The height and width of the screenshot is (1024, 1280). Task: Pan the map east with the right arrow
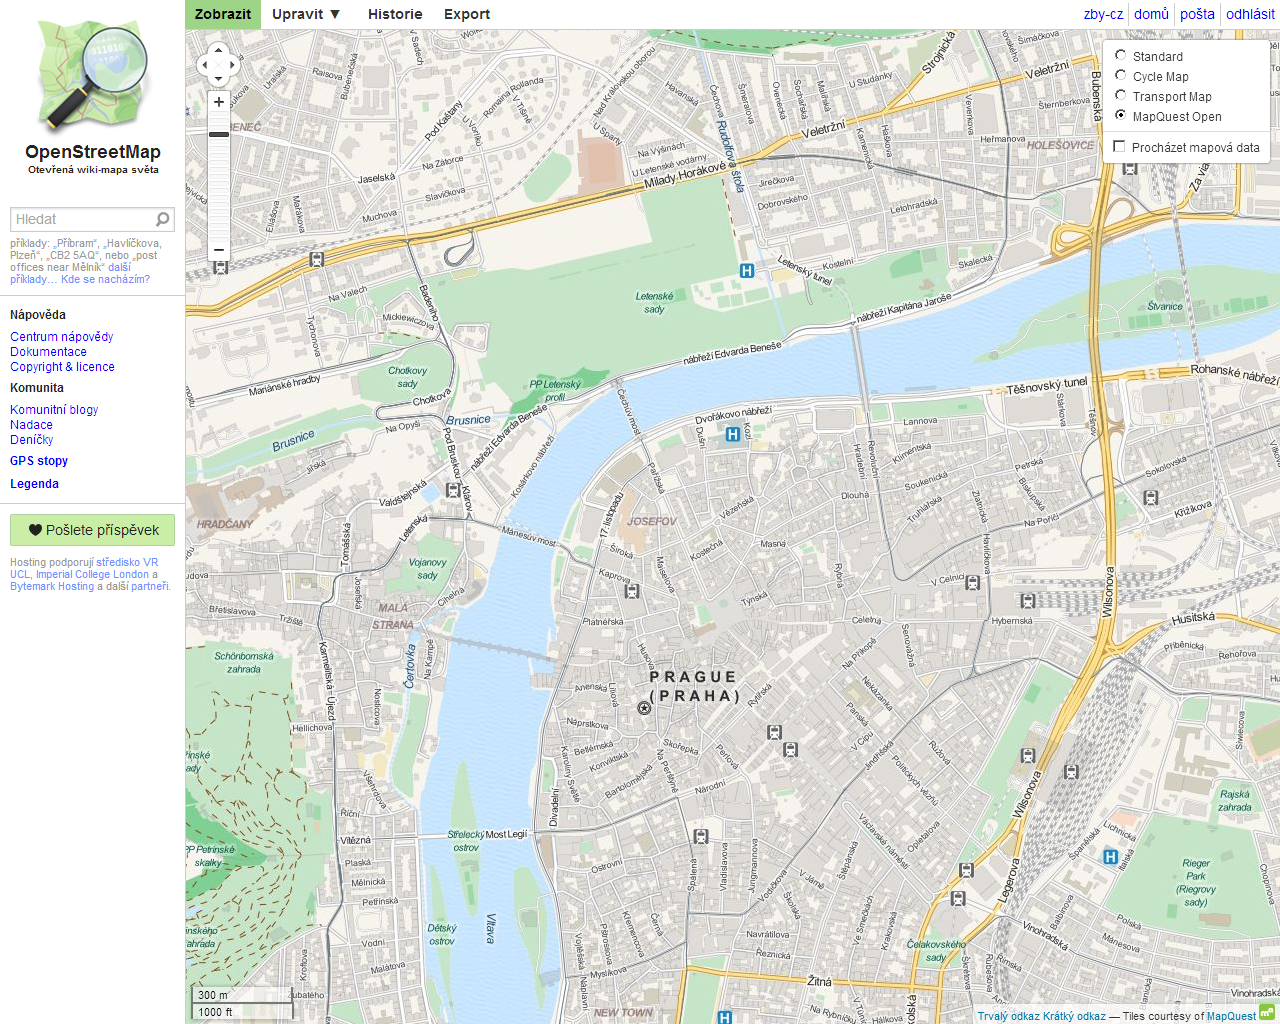[232, 64]
